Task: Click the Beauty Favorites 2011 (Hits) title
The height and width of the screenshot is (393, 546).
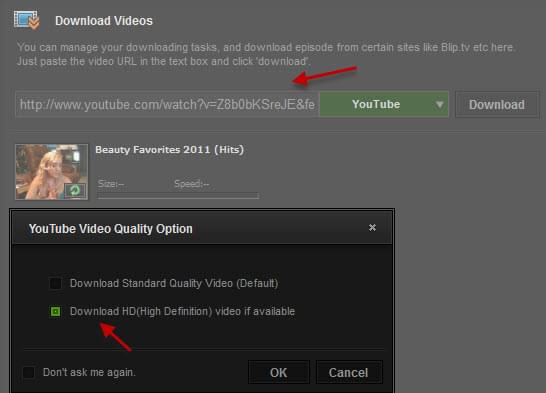Action: coord(170,150)
